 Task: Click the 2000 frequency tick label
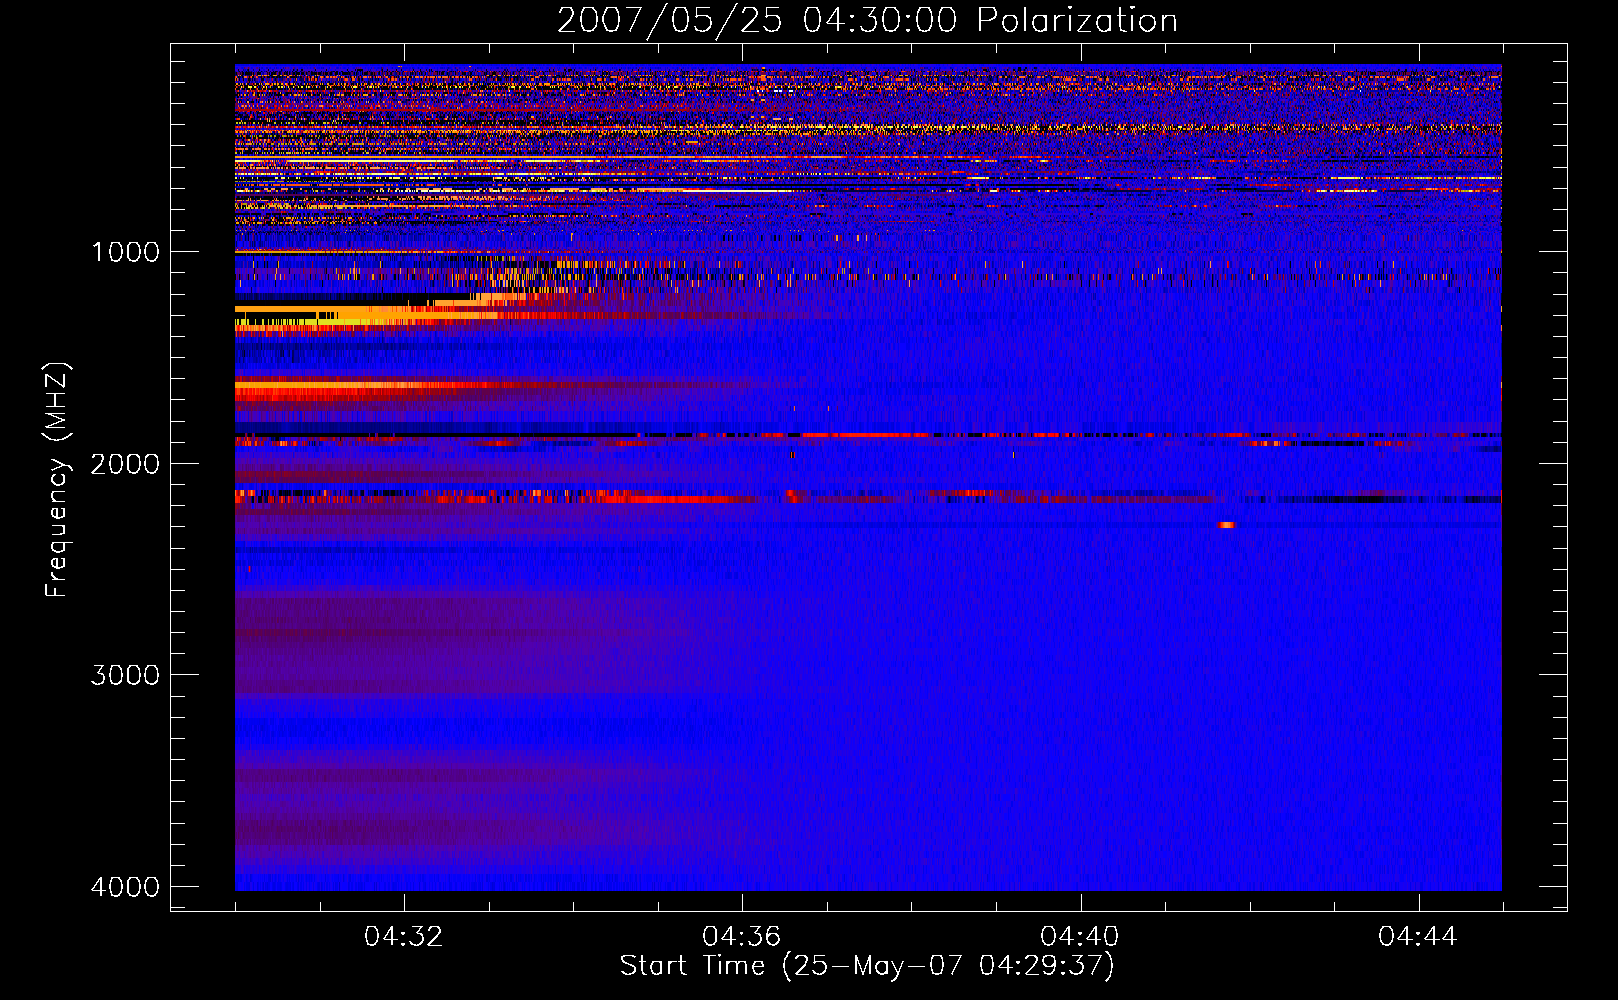click(x=125, y=463)
